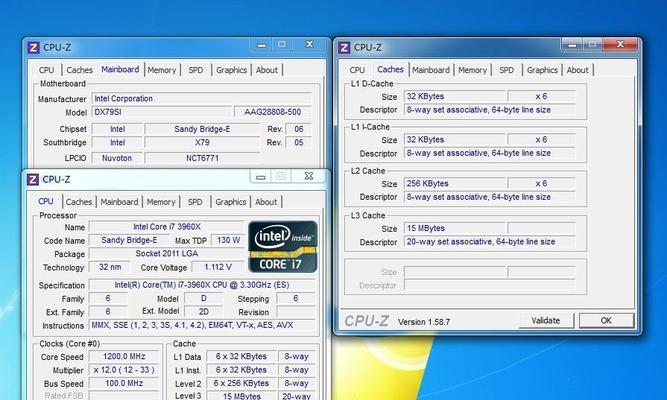Open Mainboard tab in the front CPU window

pos(119,202)
